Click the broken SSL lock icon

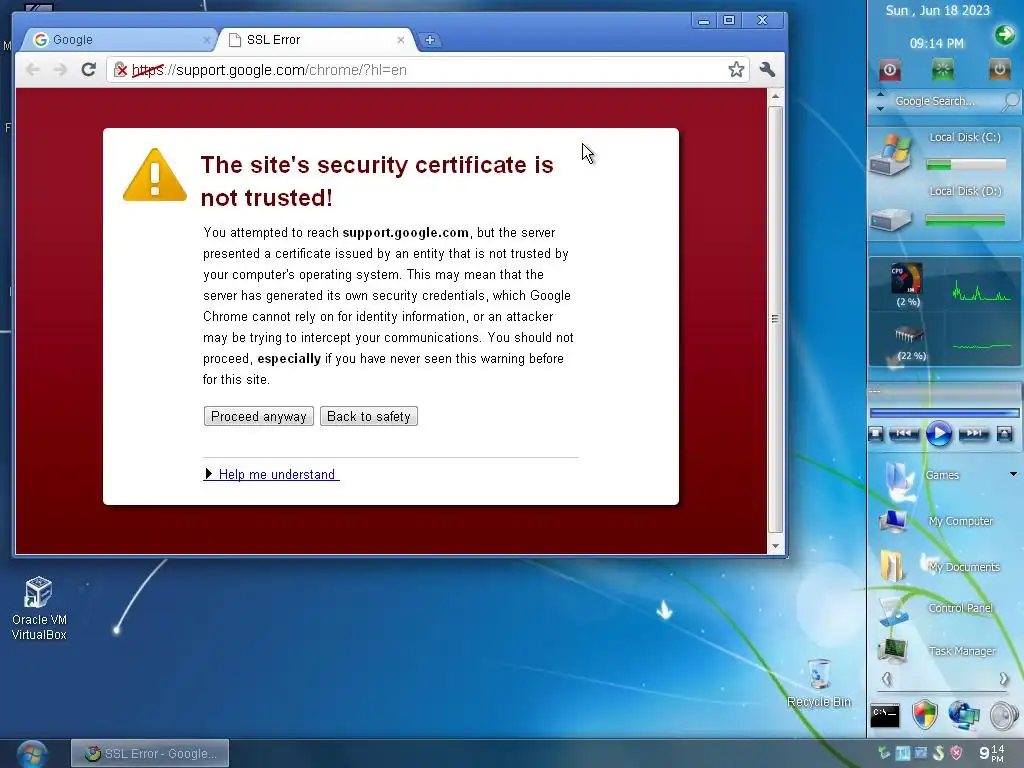(120, 70)
